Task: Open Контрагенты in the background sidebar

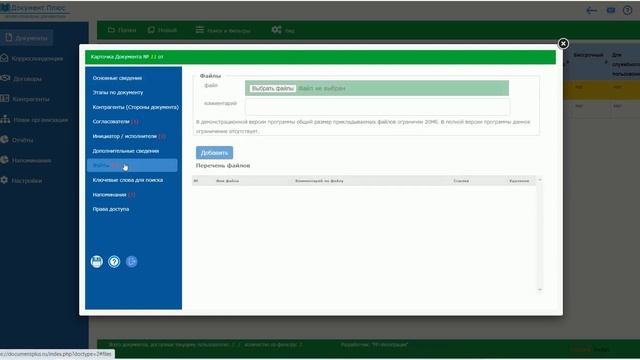Action: (x=25, y=99)
